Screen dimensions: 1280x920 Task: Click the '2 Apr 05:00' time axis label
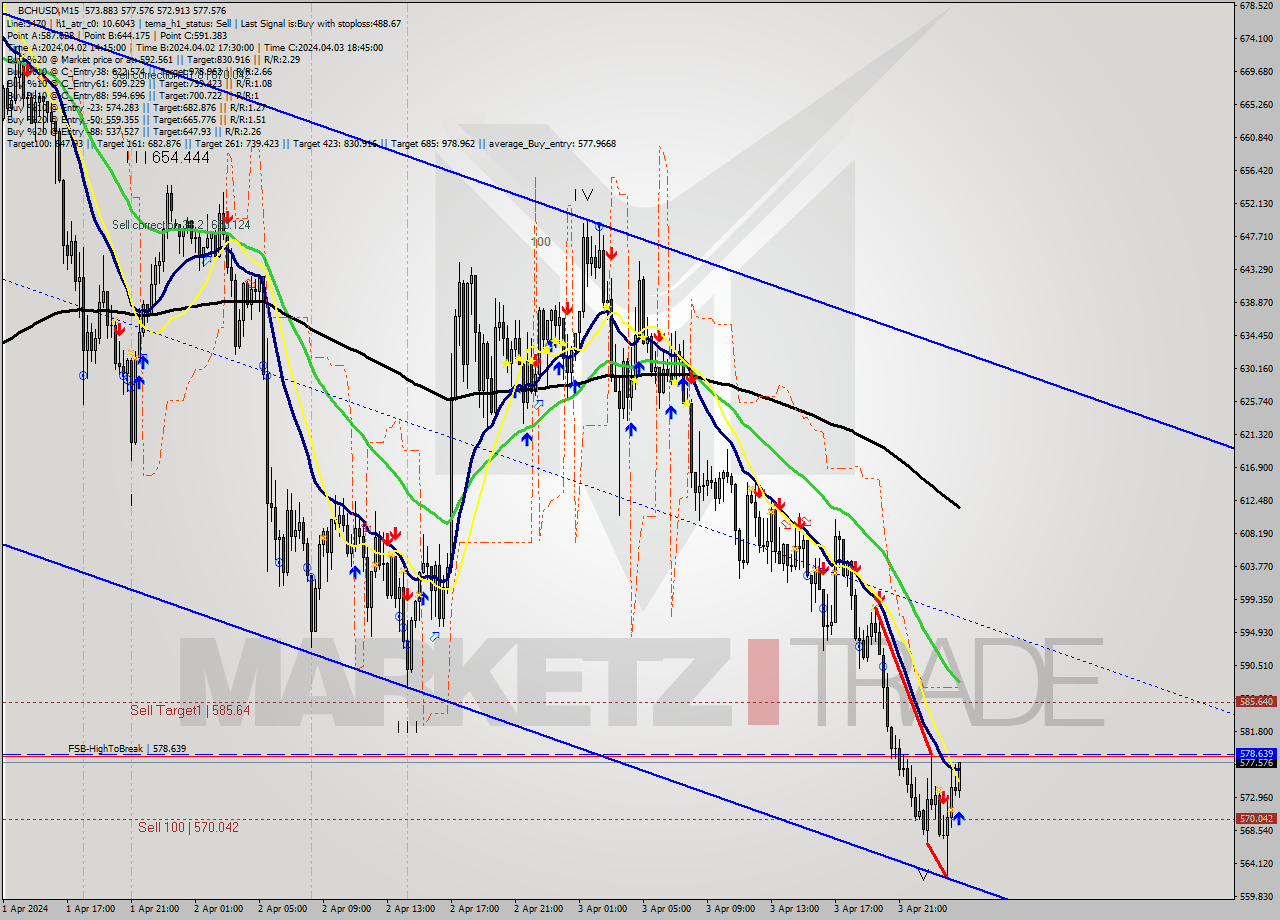283,910
